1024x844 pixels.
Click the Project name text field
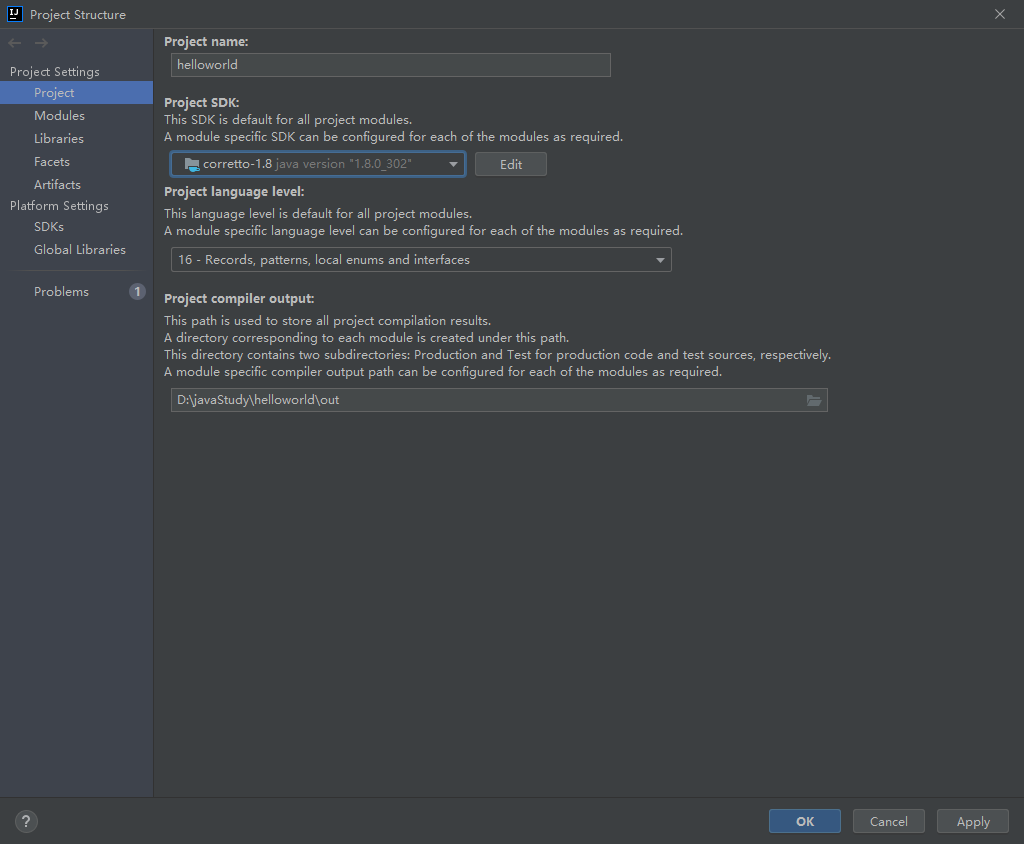coord(390,65)
